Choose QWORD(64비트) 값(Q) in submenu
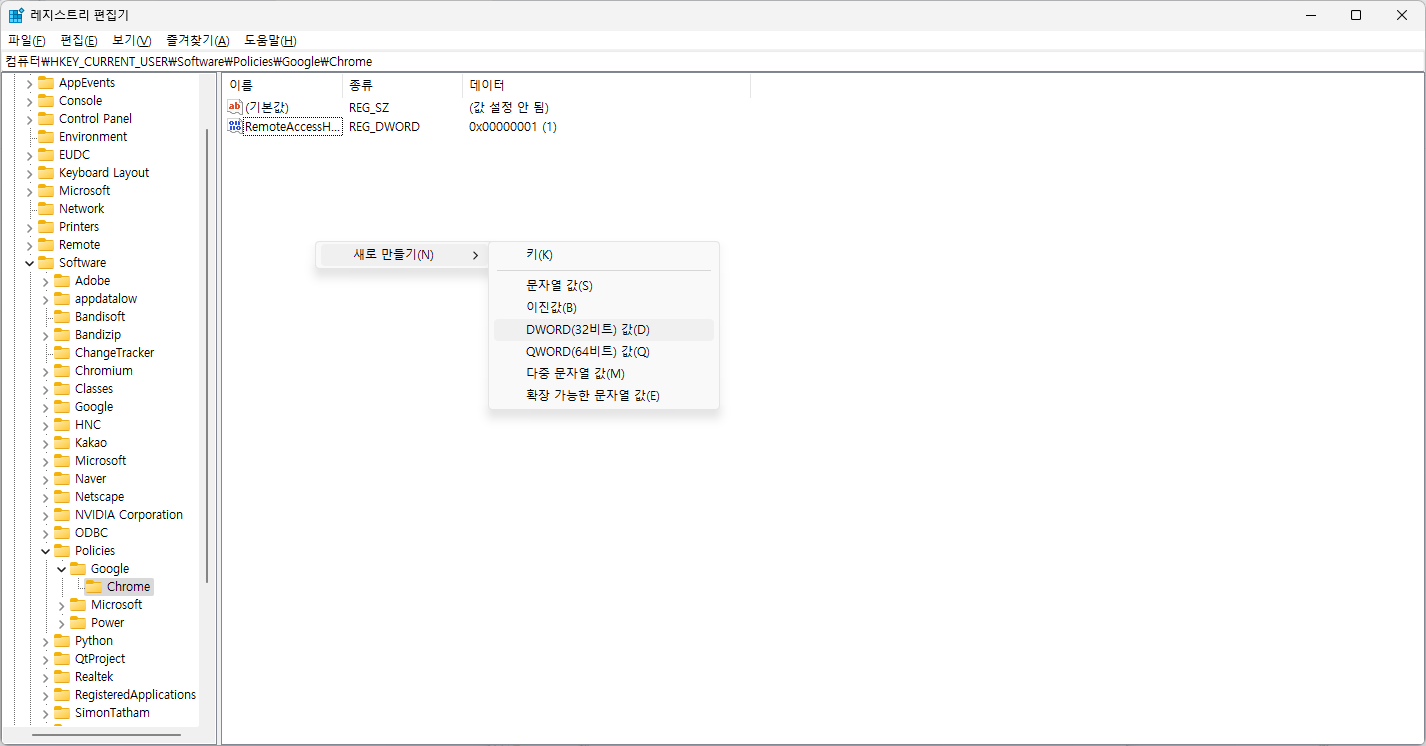 coord(604,352)
